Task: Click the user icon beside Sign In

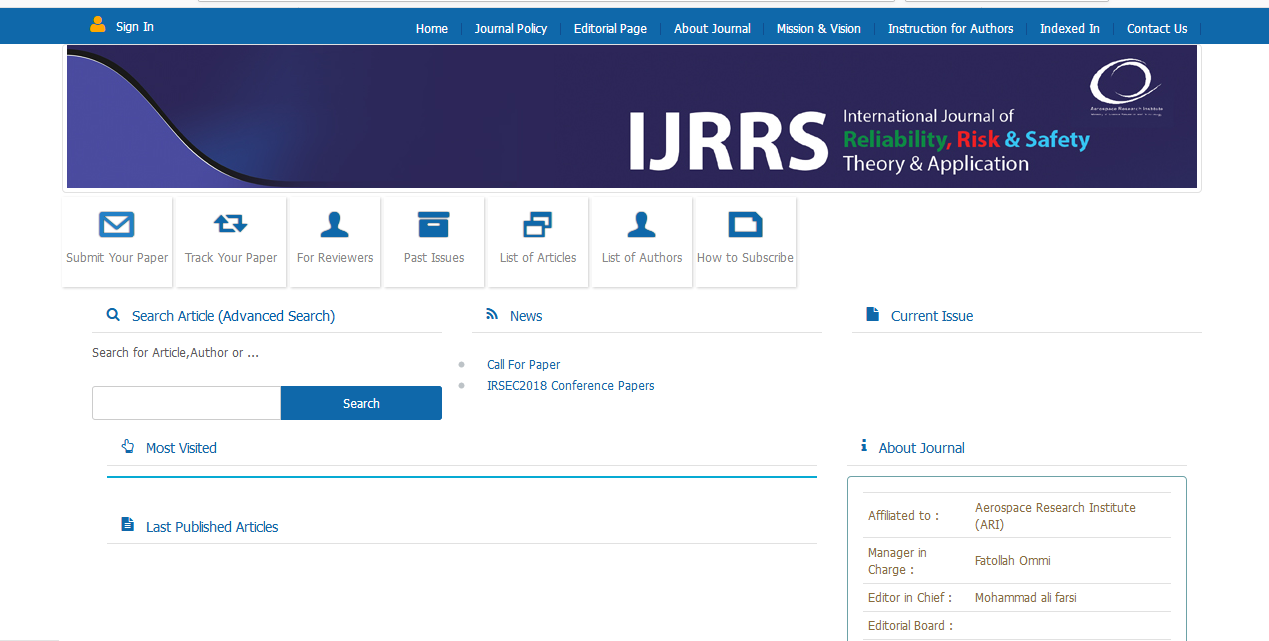Action: [98, 25]
